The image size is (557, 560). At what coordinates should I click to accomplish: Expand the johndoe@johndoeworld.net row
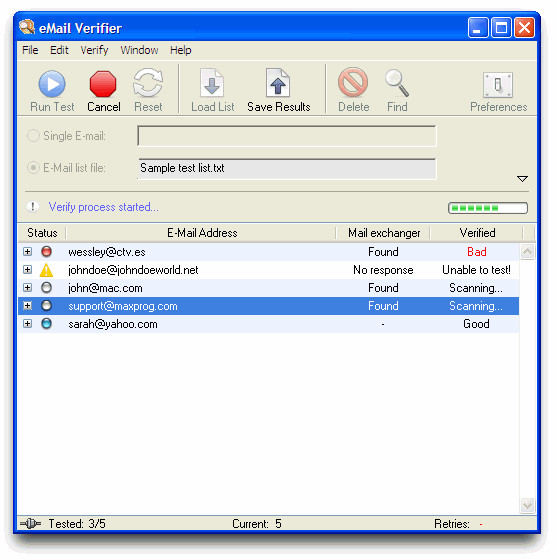(27, 270)
